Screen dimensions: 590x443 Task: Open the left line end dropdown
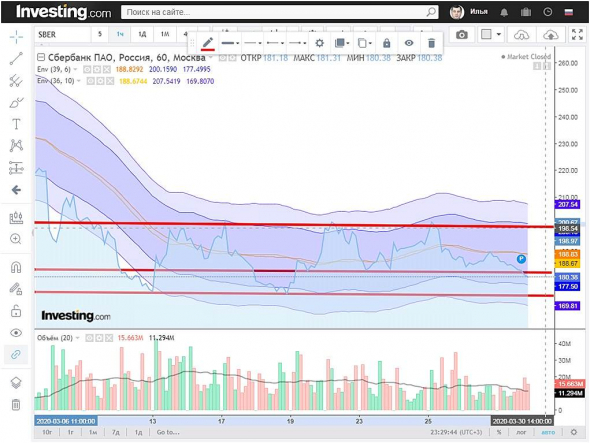tap(275, 43)
